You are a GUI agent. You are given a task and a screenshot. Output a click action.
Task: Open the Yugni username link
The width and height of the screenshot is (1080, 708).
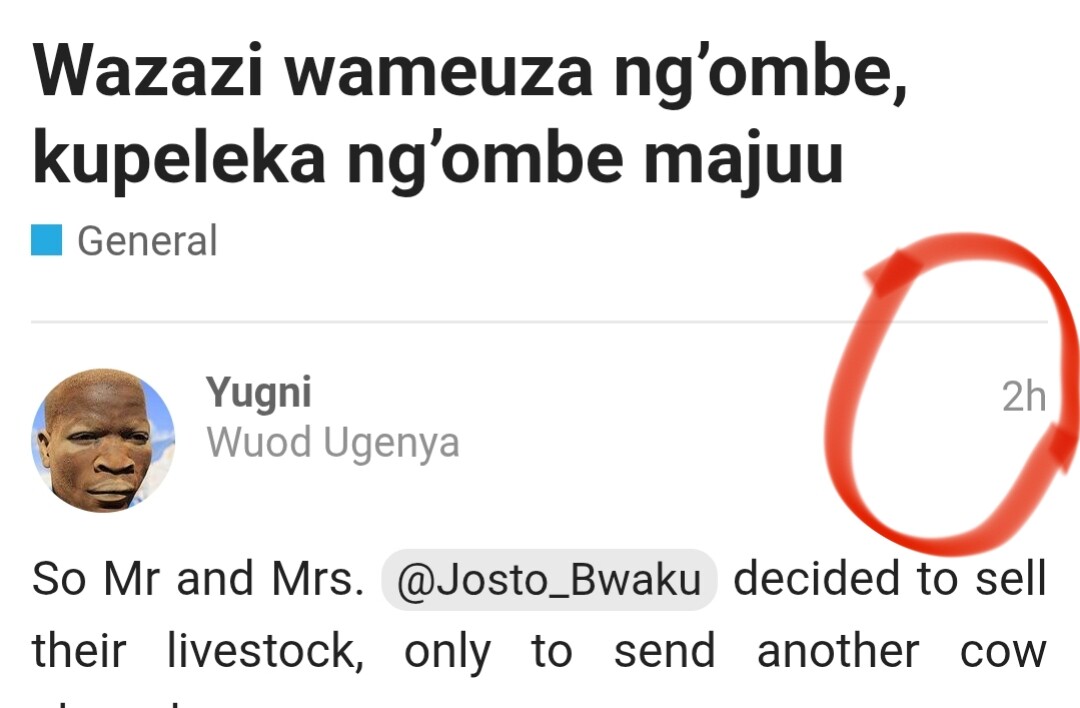point(258,394)
